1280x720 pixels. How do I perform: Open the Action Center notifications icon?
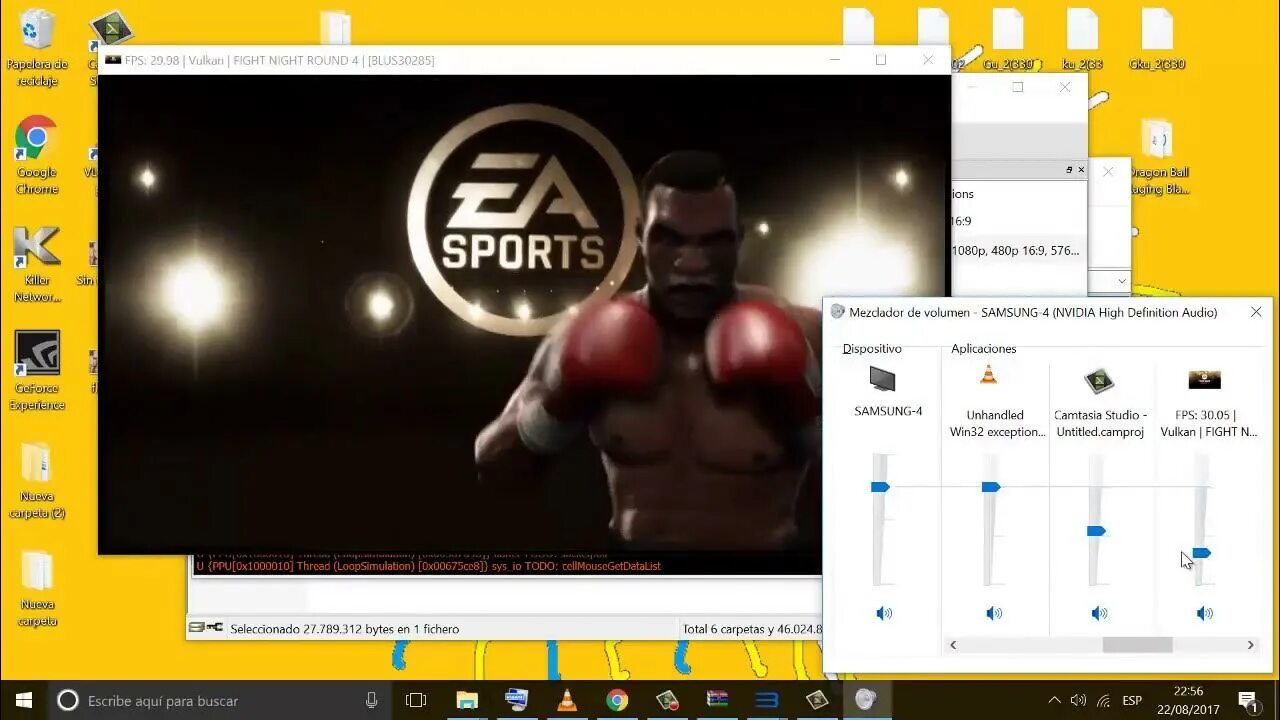tap(1247, 700)
